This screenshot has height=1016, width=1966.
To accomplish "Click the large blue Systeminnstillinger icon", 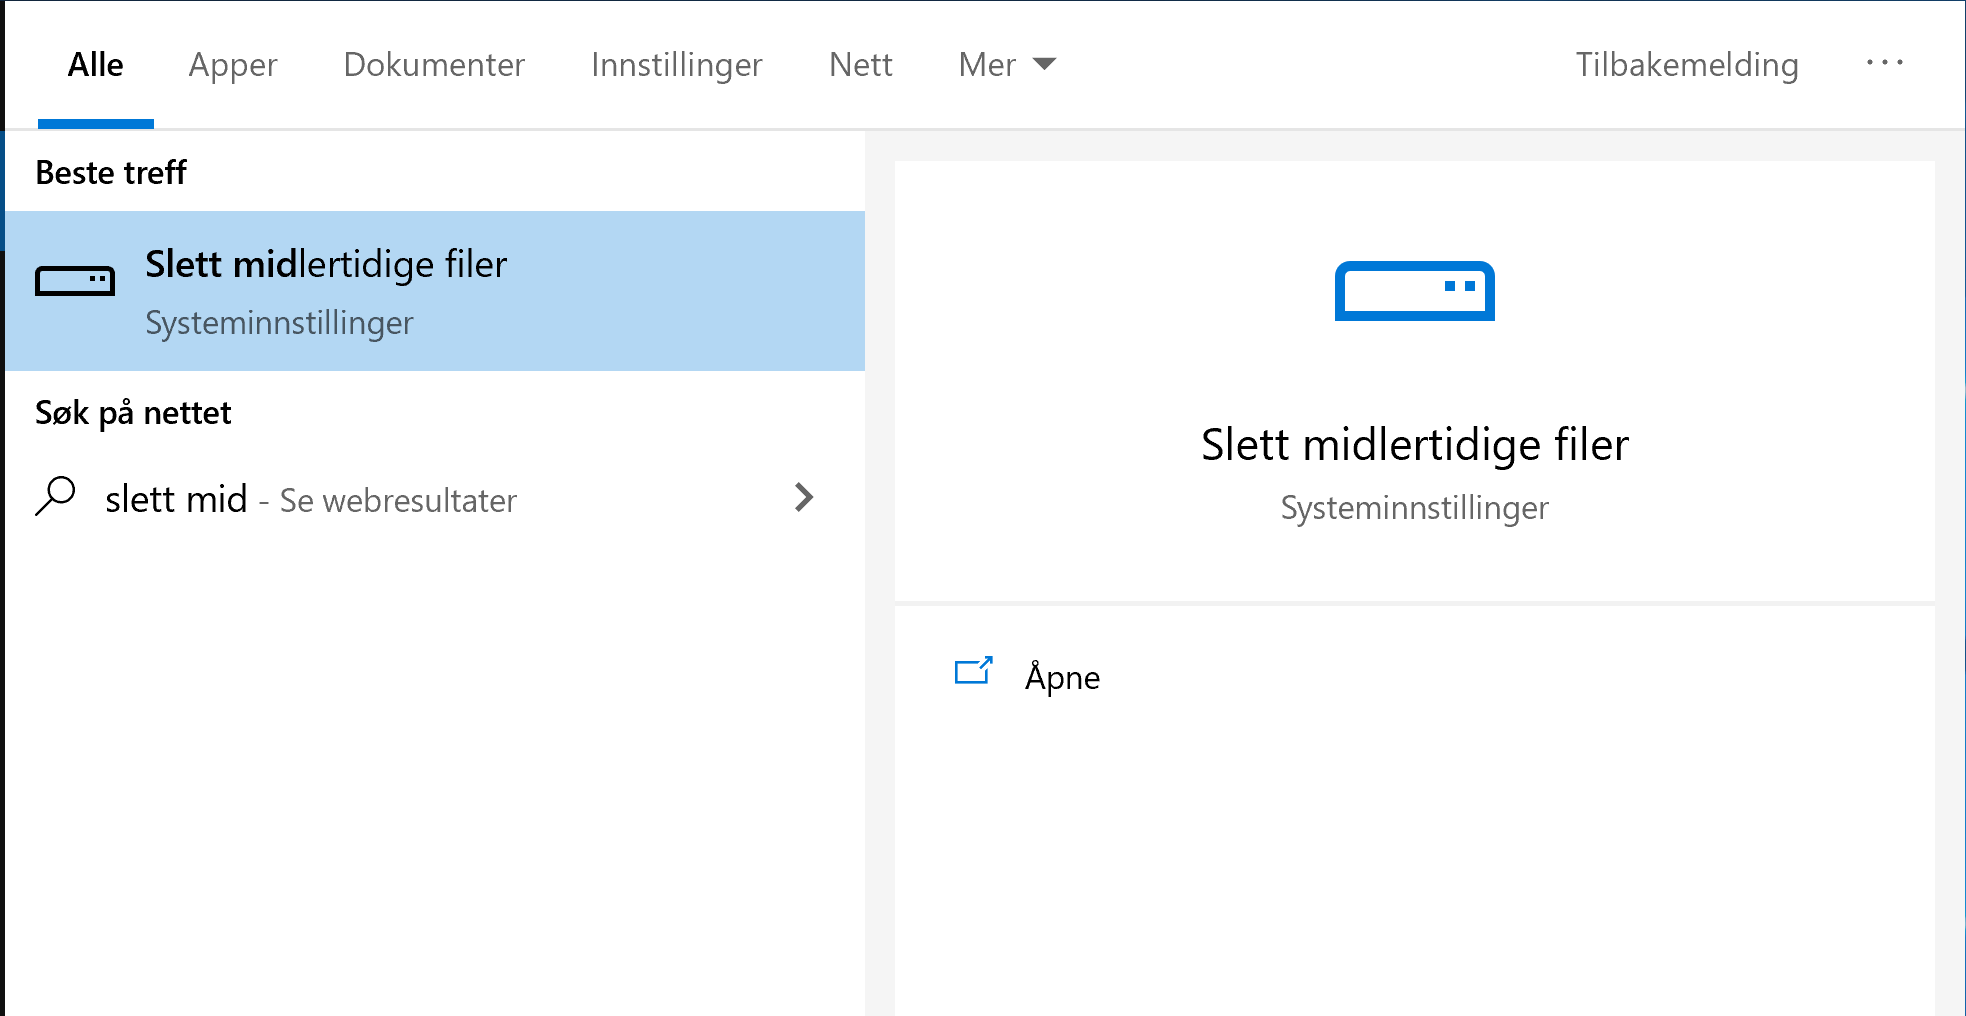I will (1414, 291).
